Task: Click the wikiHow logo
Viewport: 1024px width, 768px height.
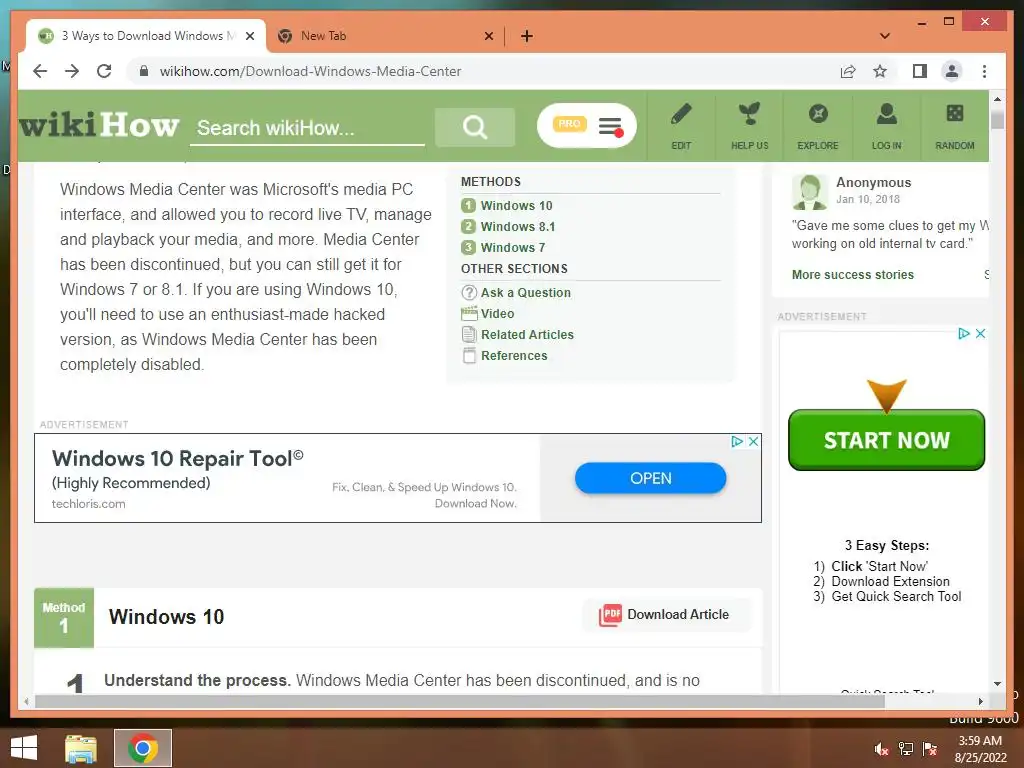Action: 99,124
